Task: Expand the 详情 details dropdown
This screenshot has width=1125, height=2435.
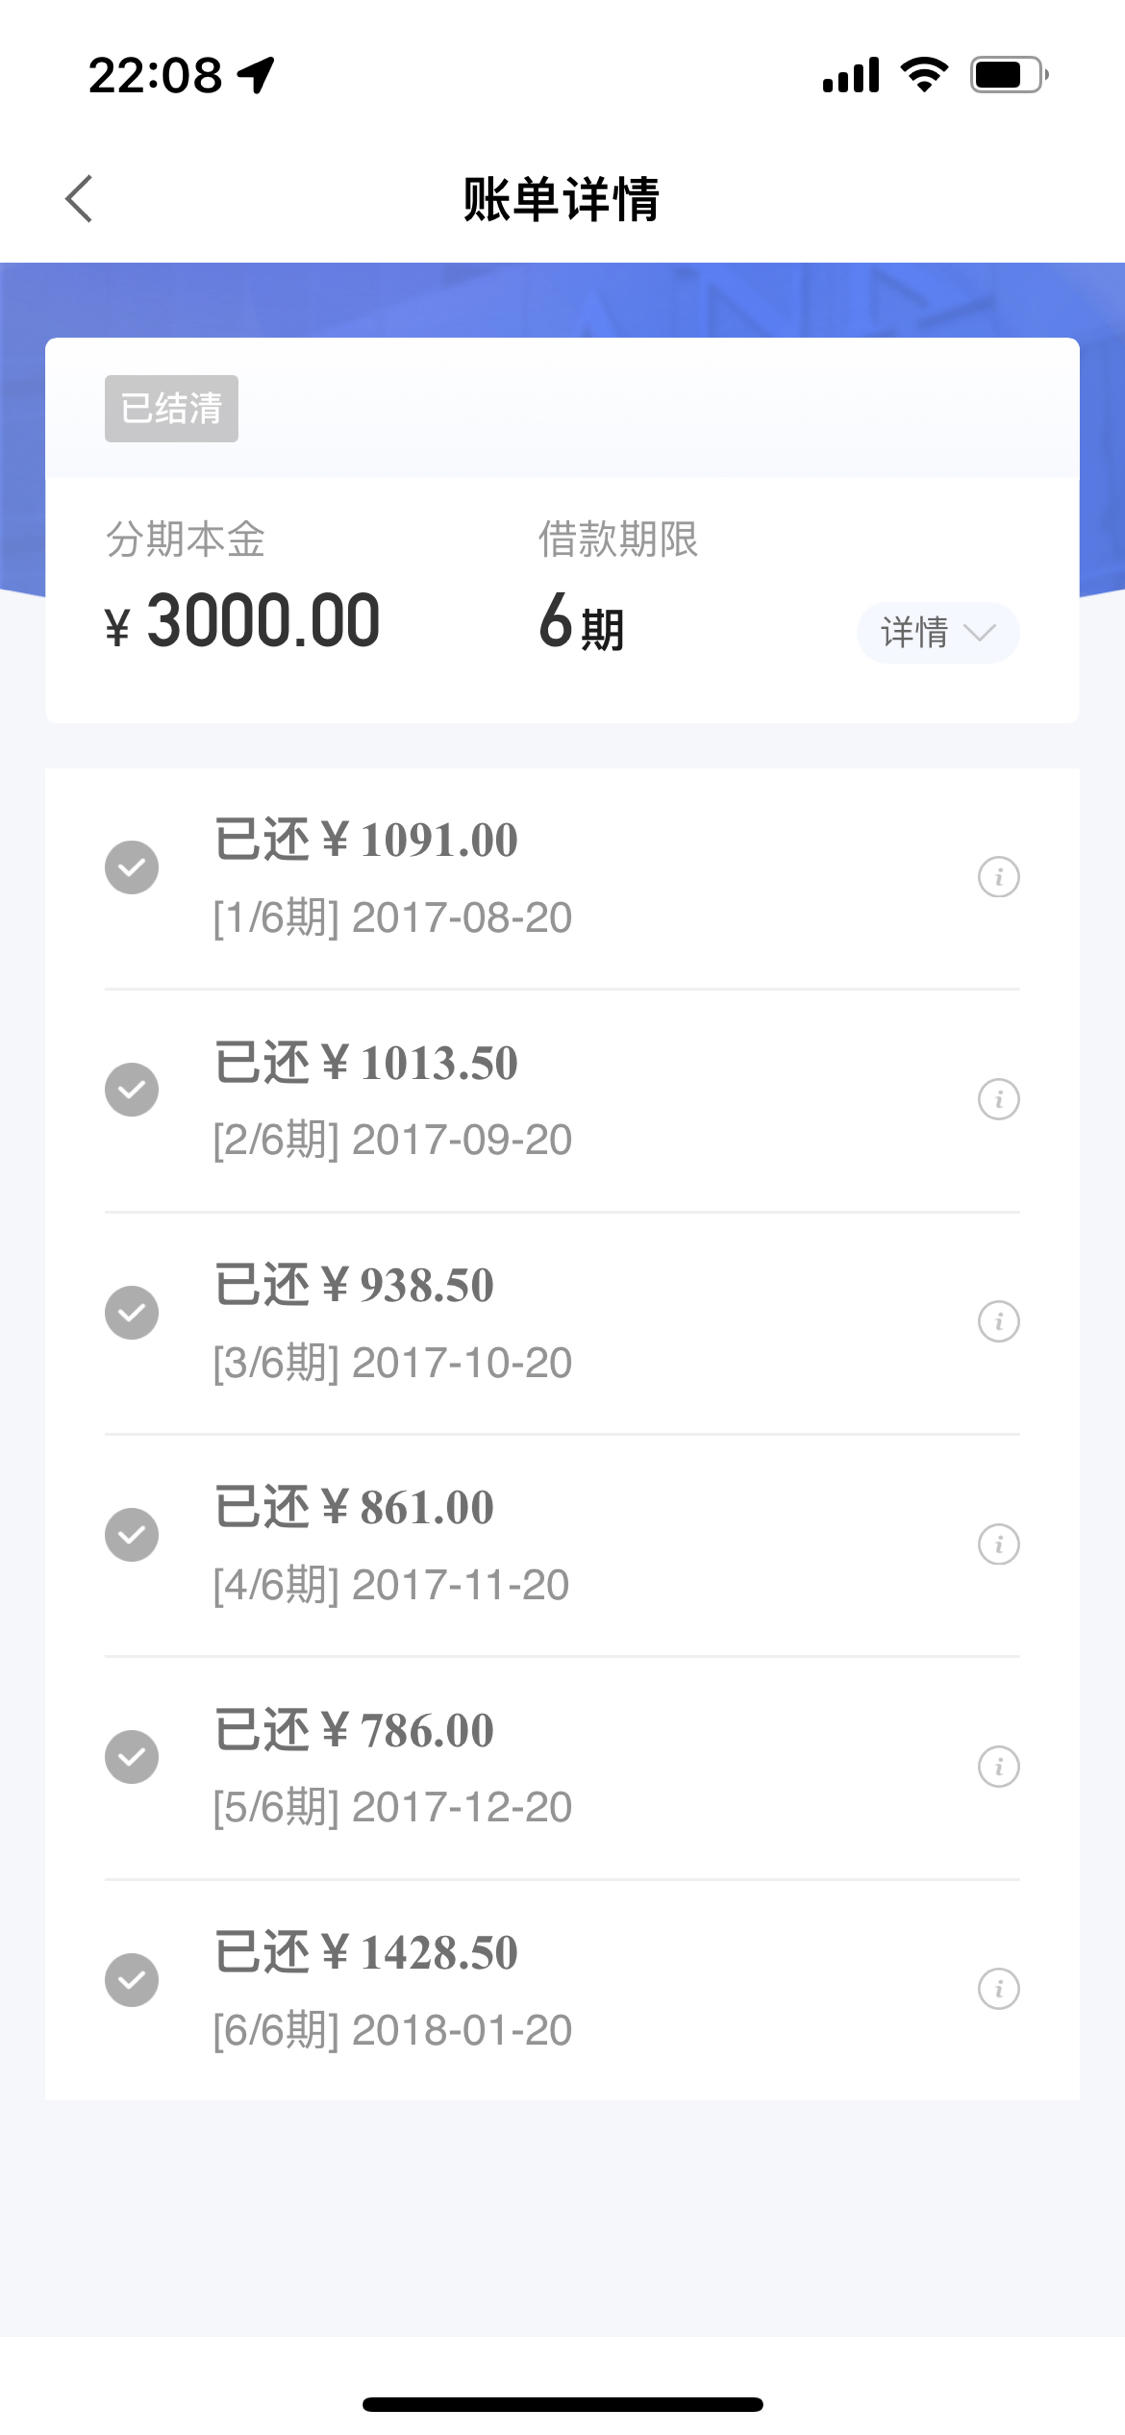Action: tap(938, 632)
